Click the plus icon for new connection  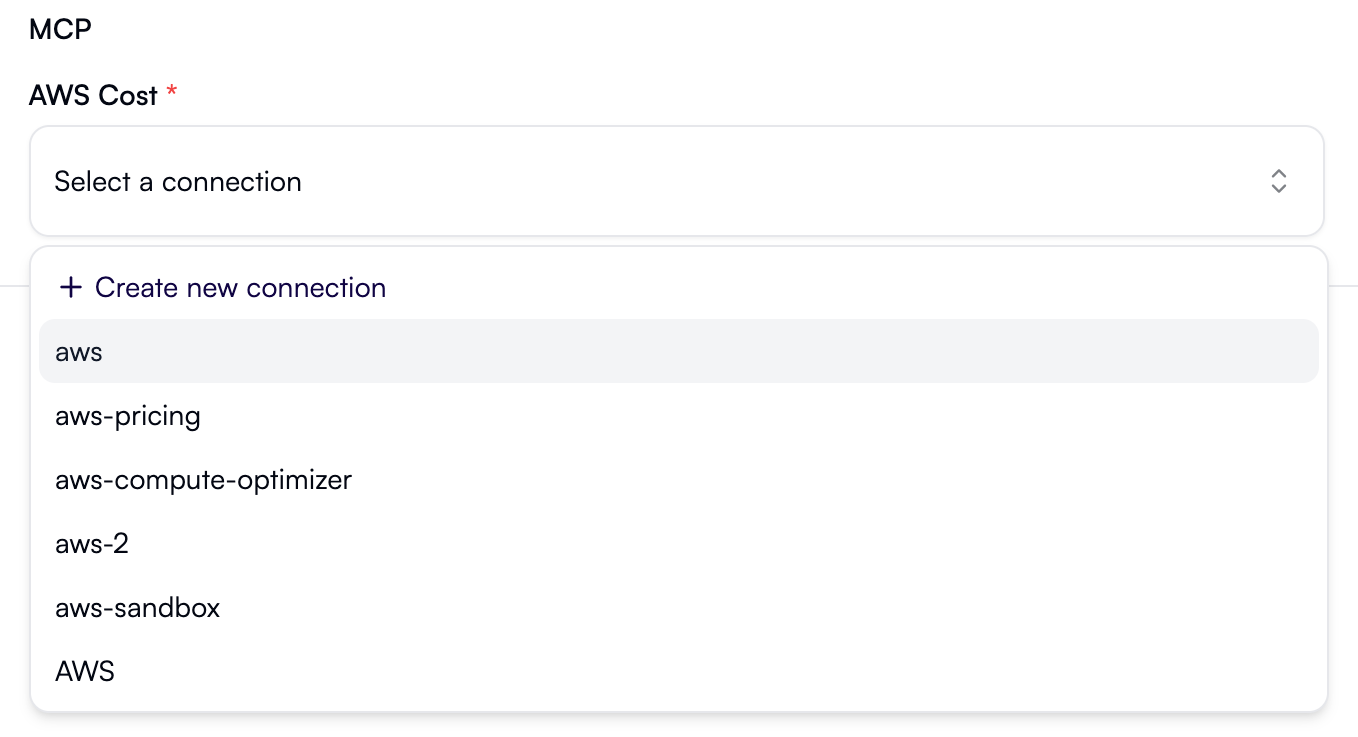[70, 287]
